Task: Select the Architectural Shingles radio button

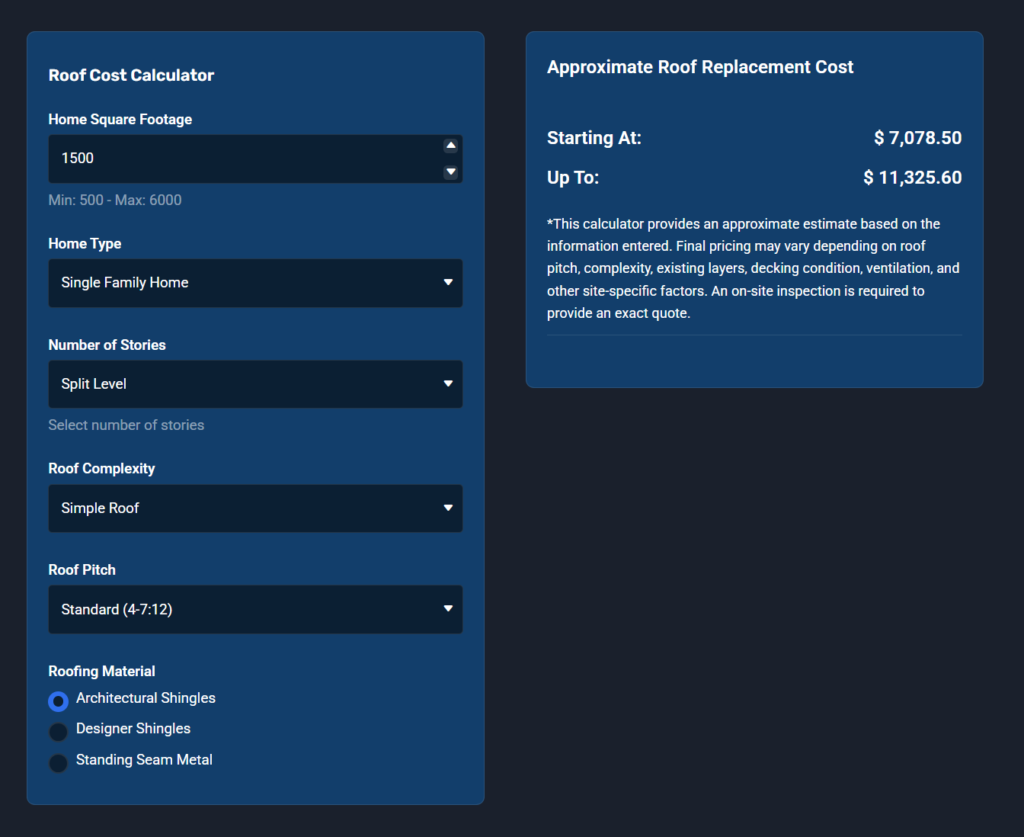Action: [x=59, y=701]
